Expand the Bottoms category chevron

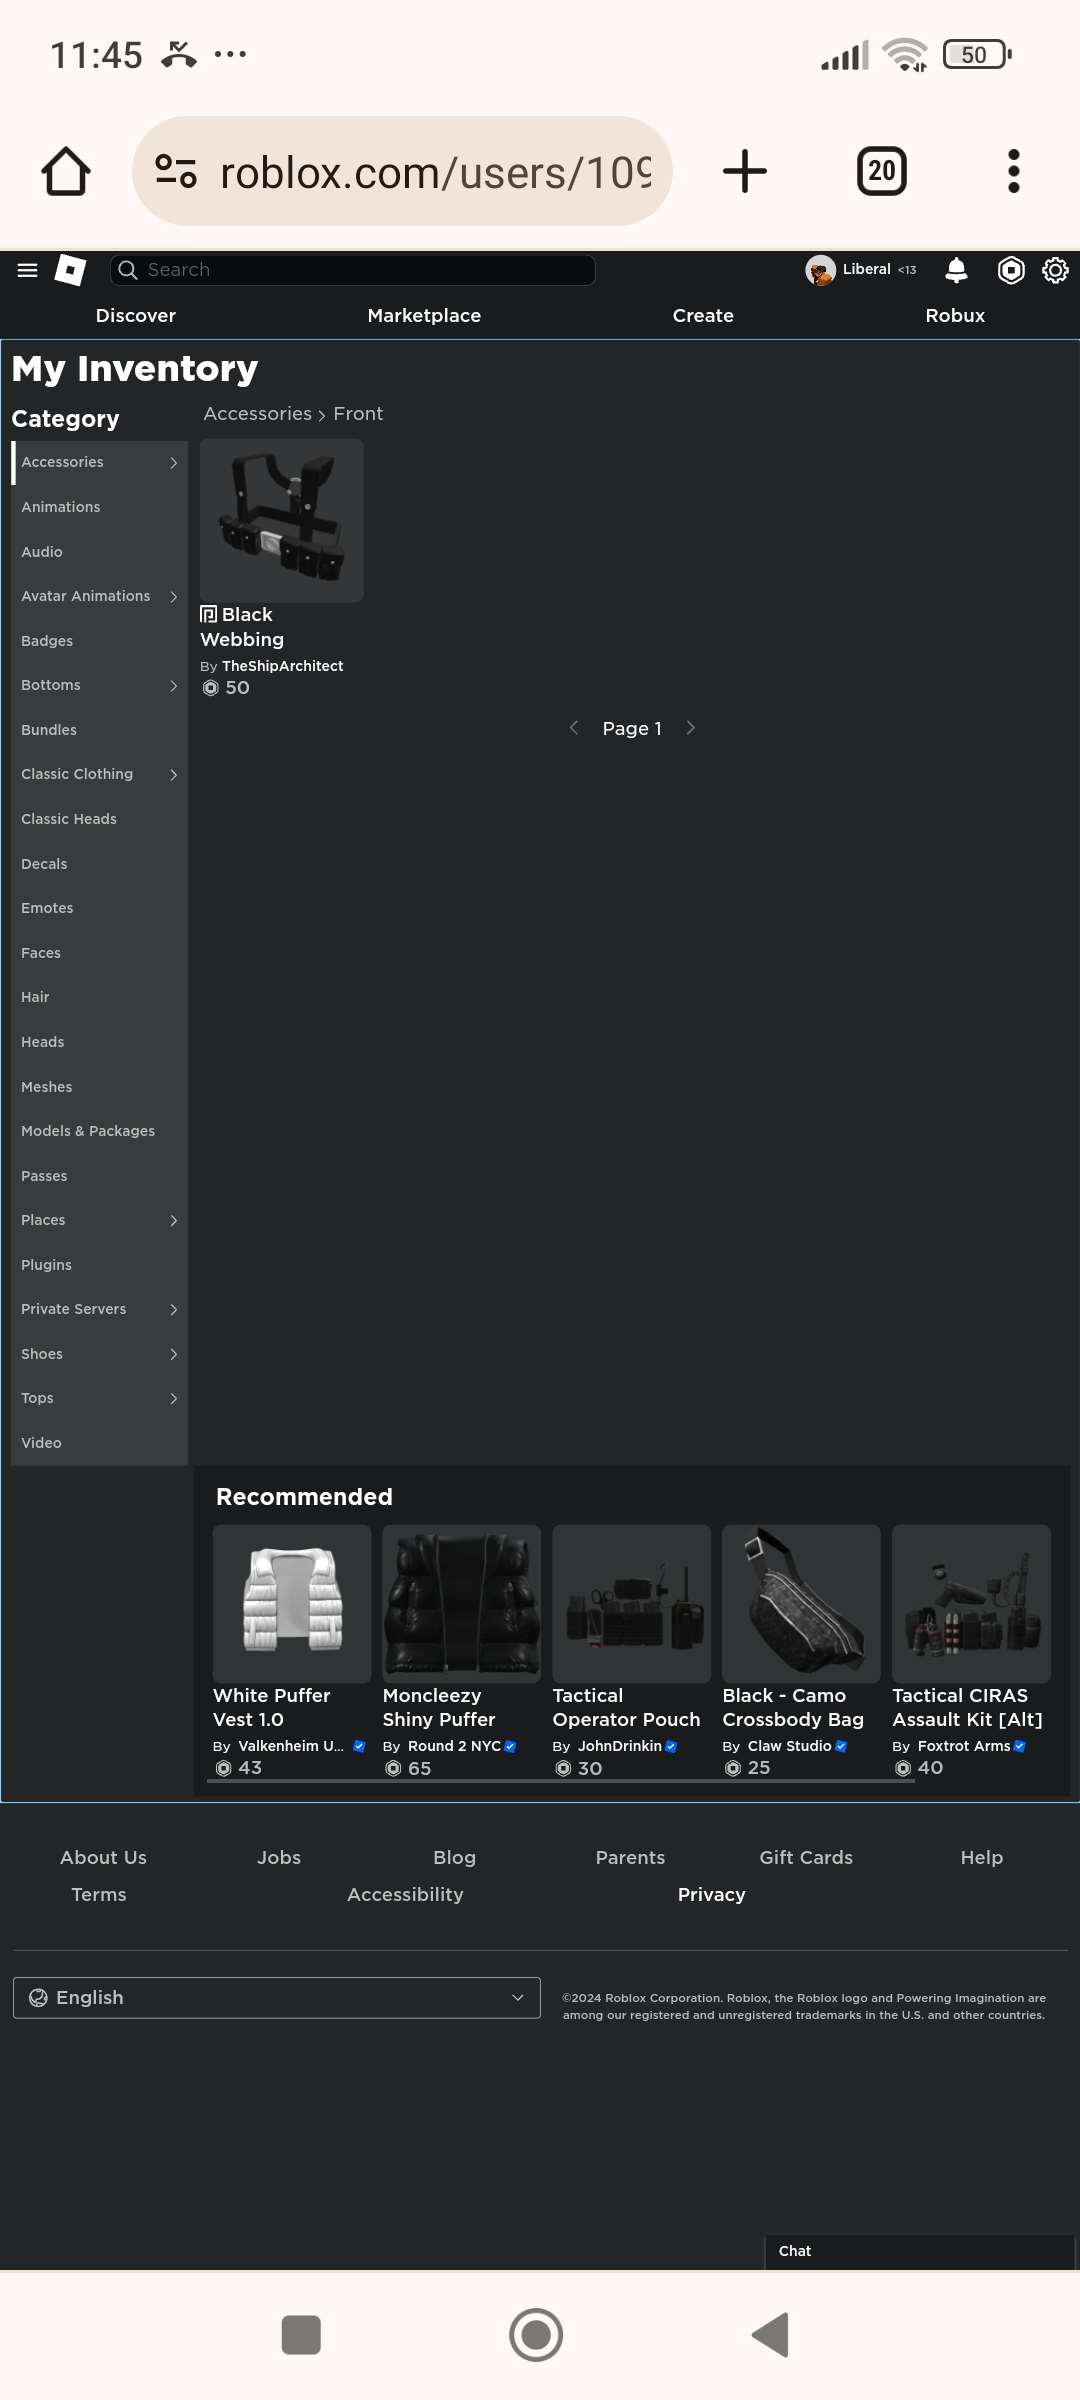[173, 686]
